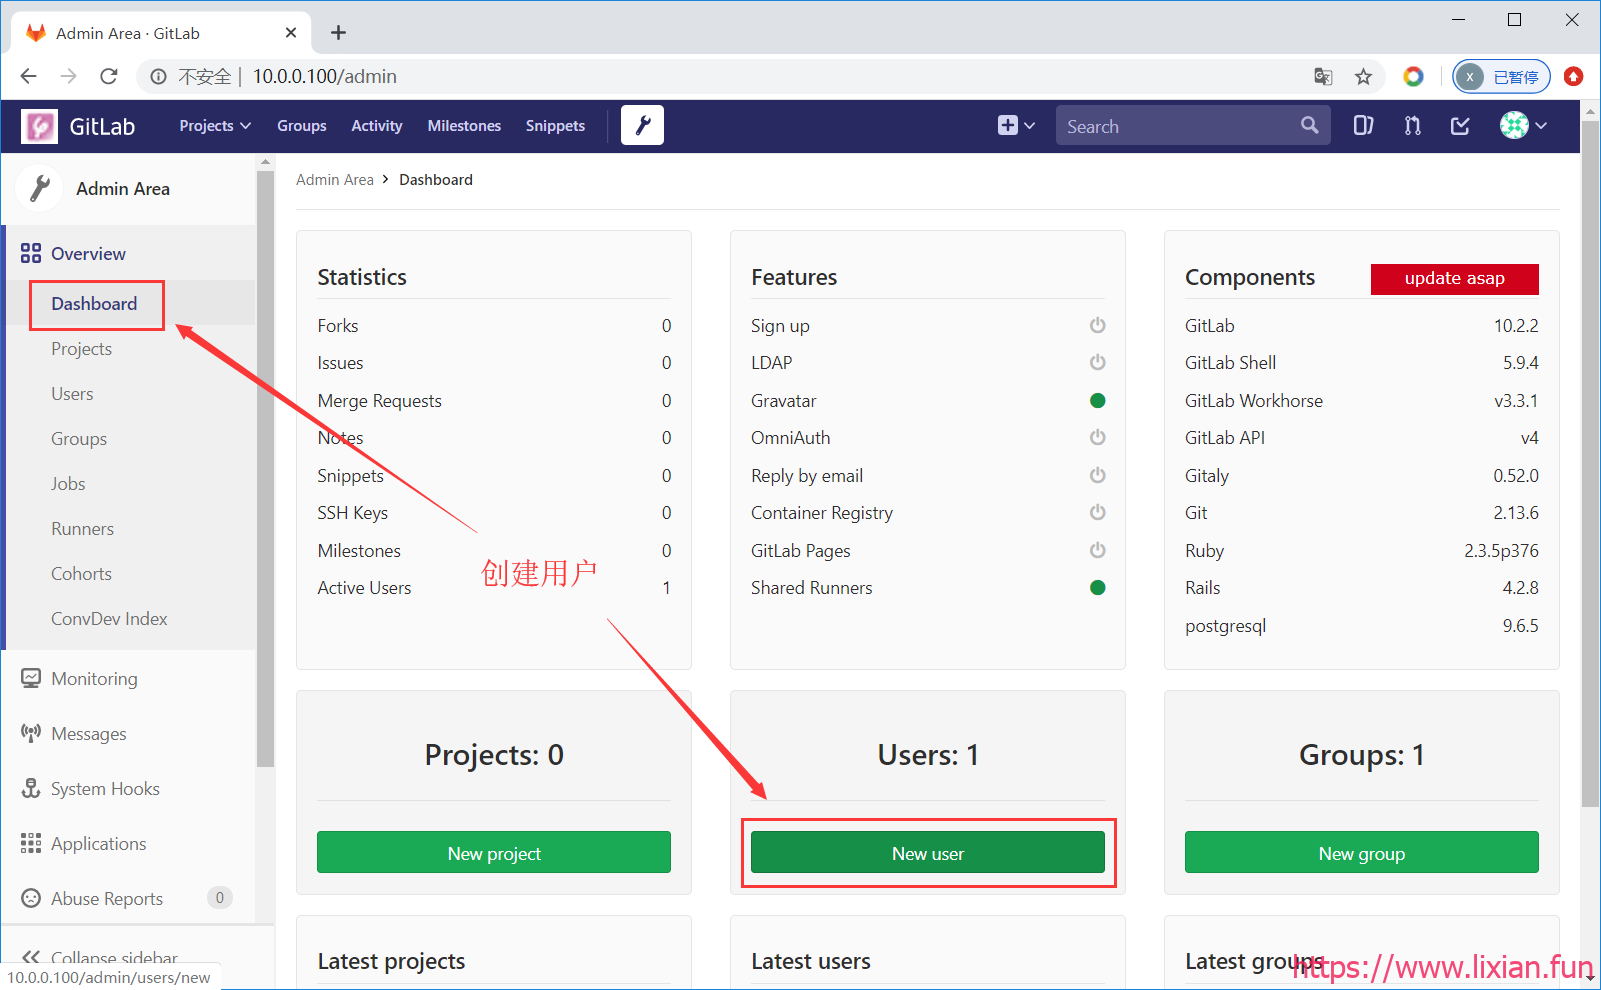Click the Container Registry status icon
The height and width of the screenshot is (990, 1601).
pyautogui.click(x=1097, y=512)
